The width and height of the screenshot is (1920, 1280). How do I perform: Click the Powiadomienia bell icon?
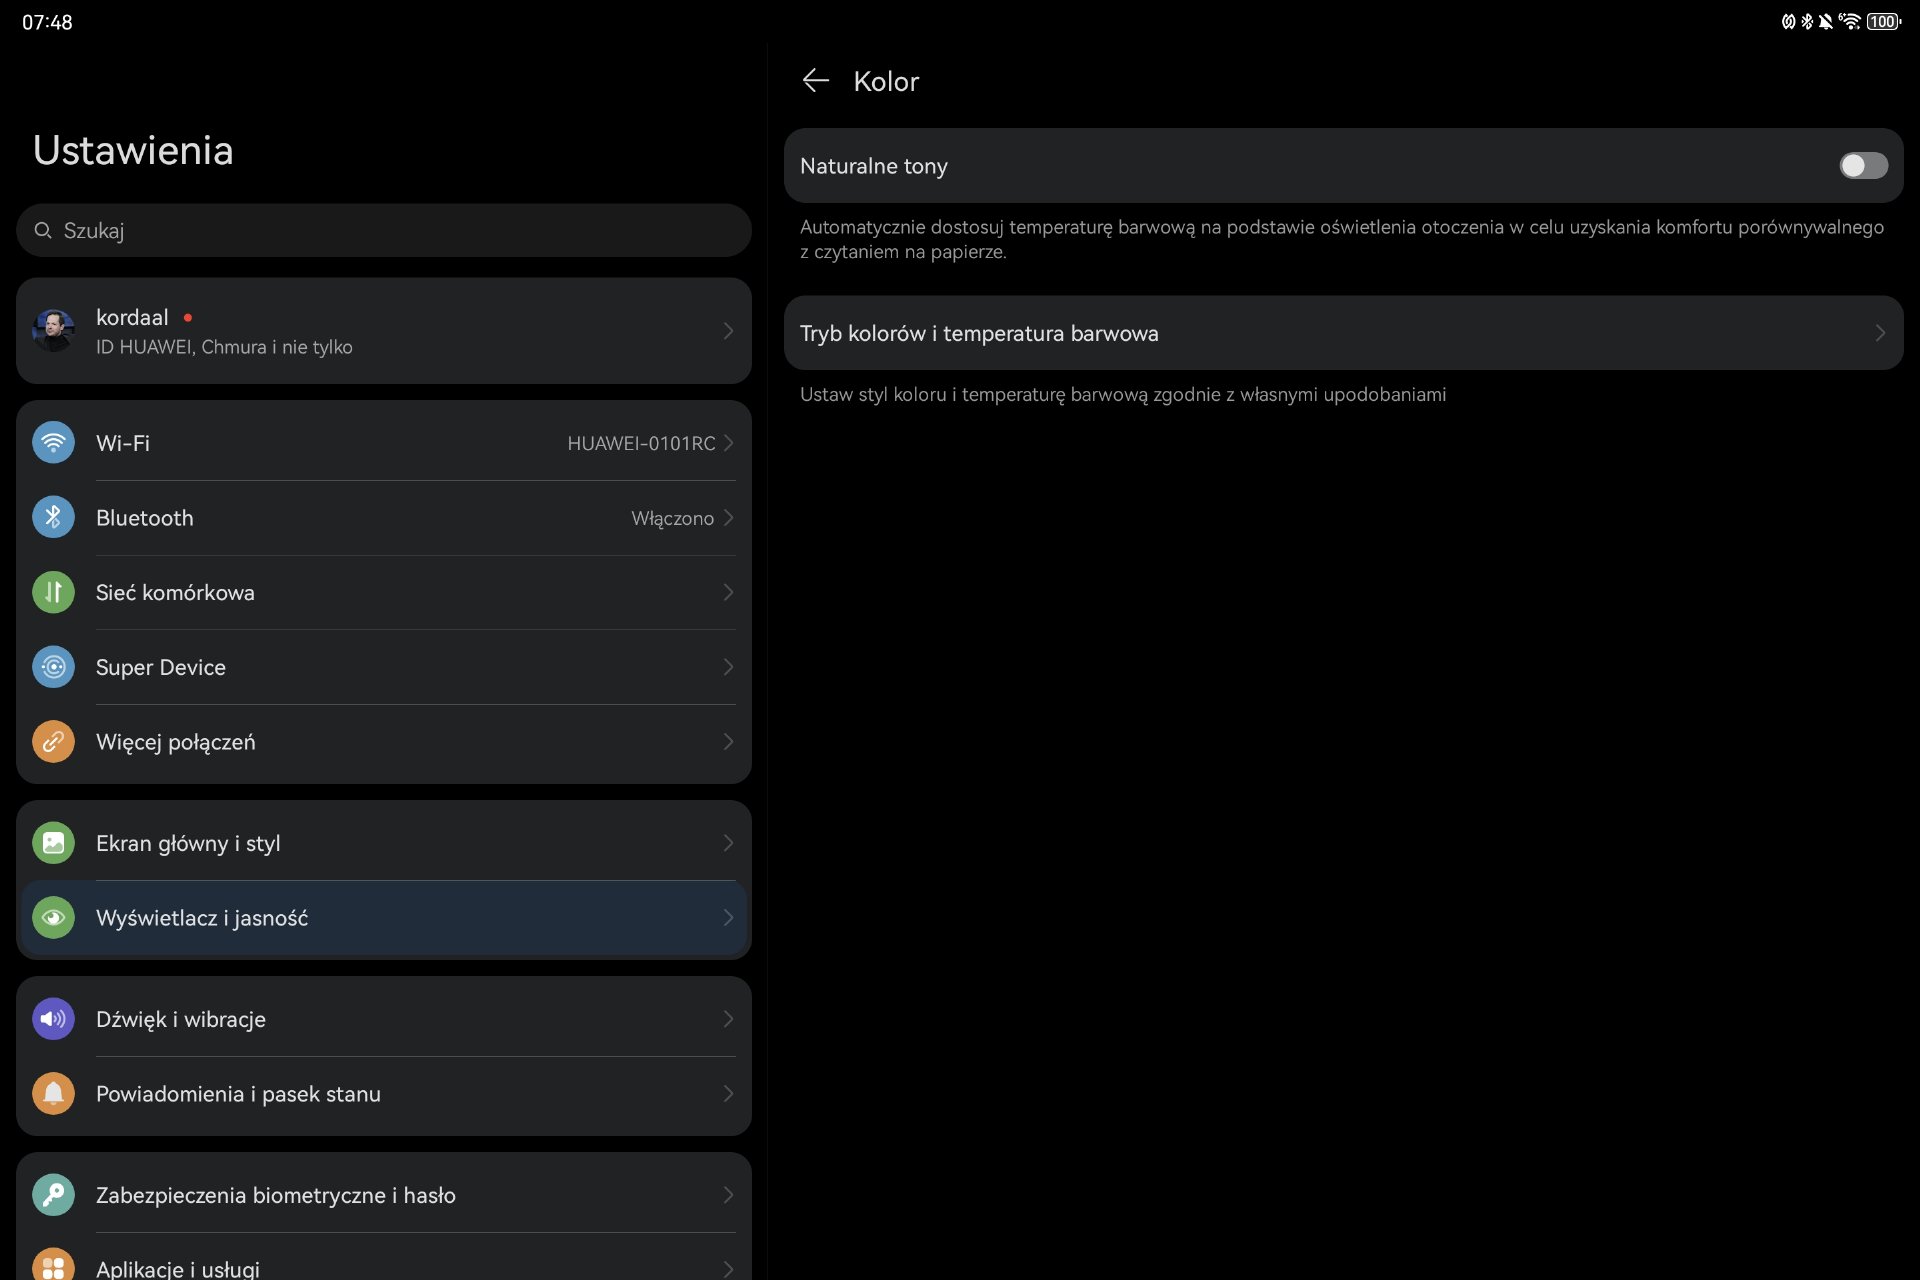[53, 1094]
